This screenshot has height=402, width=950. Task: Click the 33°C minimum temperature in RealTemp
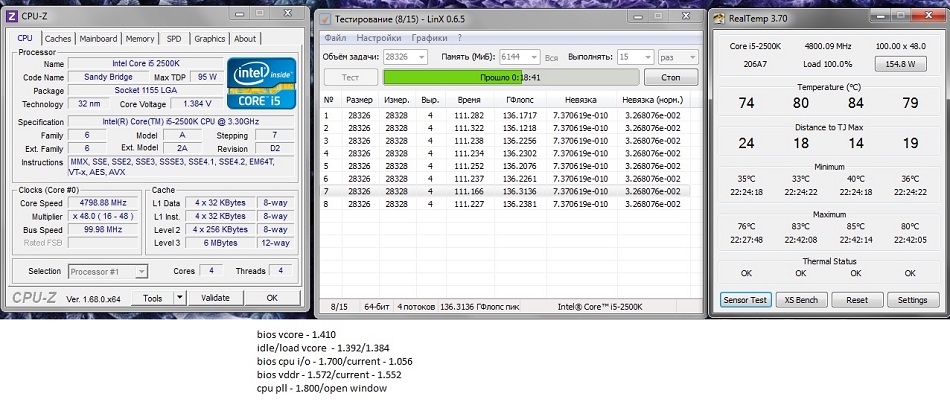(800, 179)
